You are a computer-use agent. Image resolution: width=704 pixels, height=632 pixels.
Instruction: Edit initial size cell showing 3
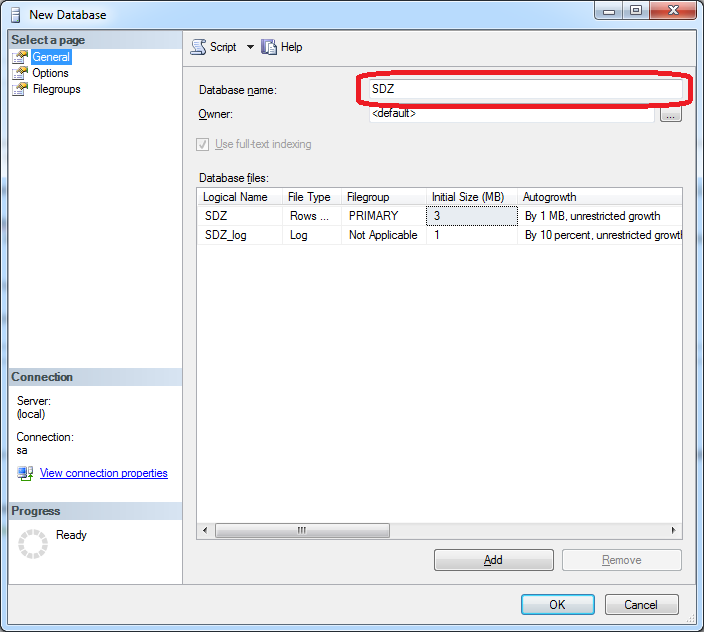pos(471,216)
